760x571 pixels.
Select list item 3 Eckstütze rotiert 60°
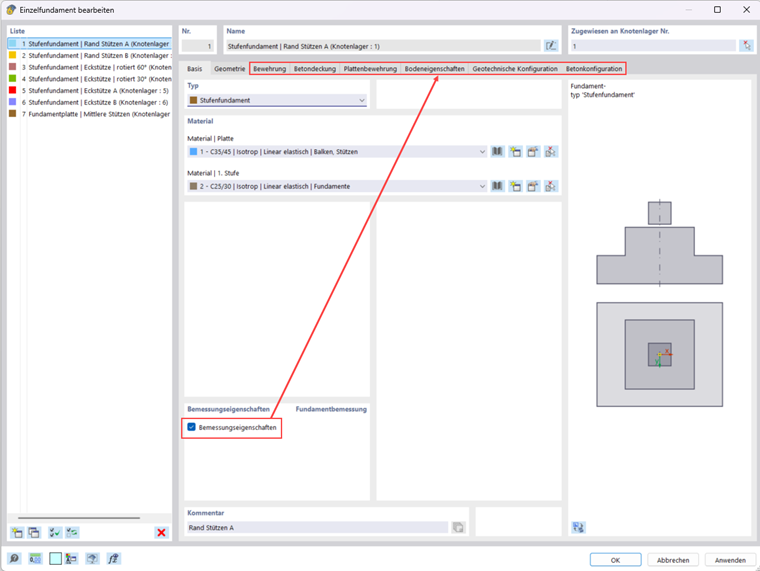tap(90, 67)
